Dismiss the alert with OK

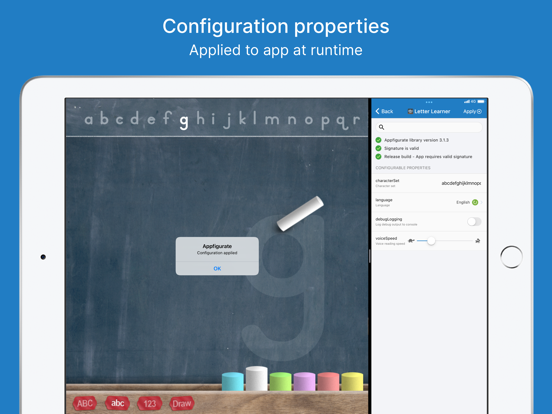click(217, 268)
